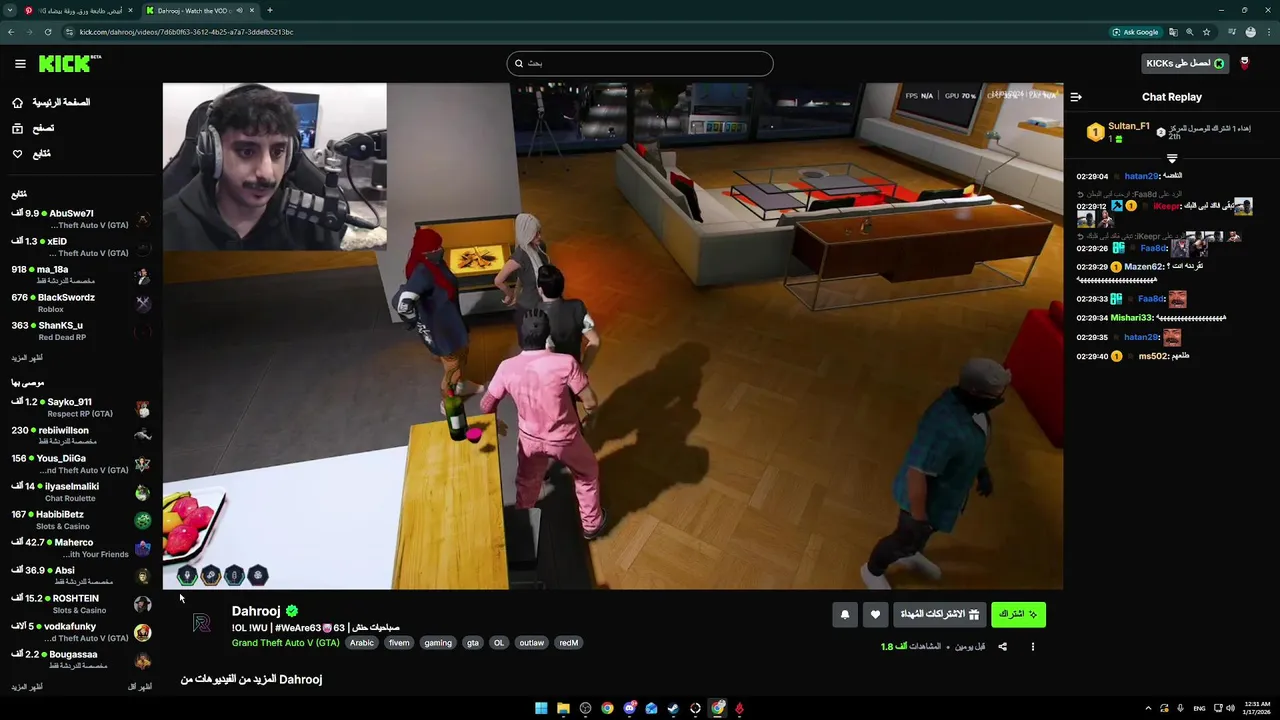1280x720 pixels.
Task: Open the home page sidebar icon
Action: tap(17, 102)
